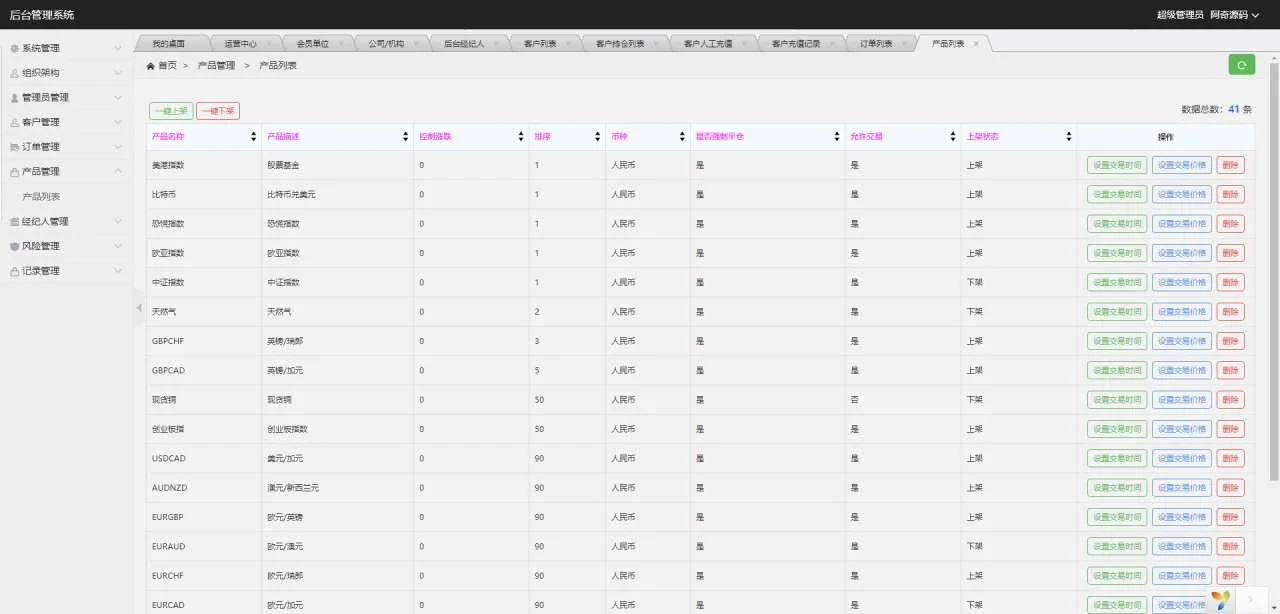Image resolution: width=1280 pixels, height=614 pixels.
Task: Click the 风险管理 shield icon in sidebar
Action: pyautogui.click(x=14, y=246)
